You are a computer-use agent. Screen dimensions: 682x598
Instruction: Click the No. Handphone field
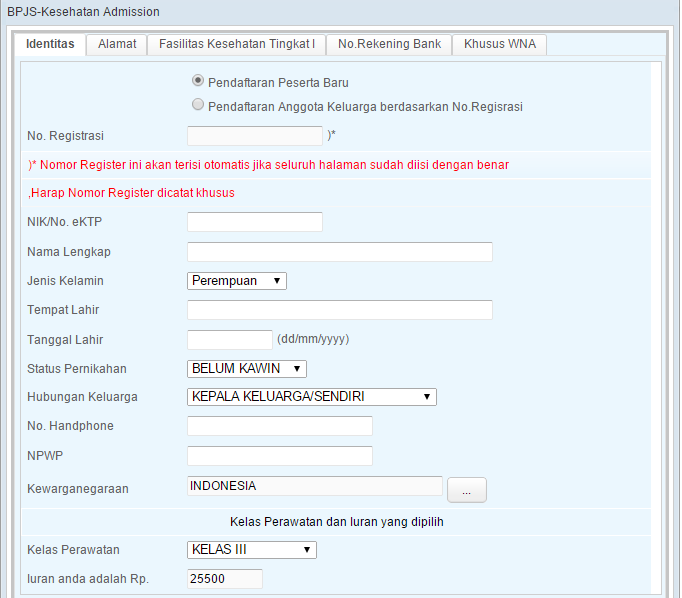[280, 426]
